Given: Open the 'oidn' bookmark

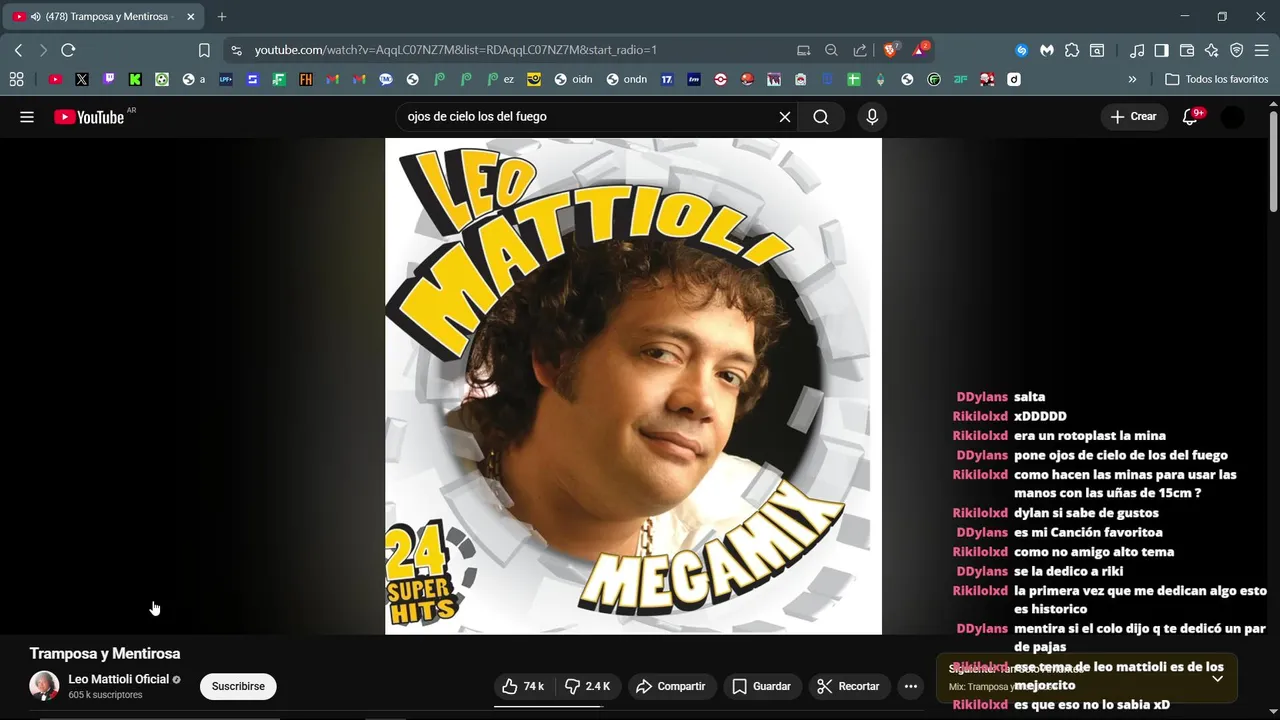Looking at the screenshot, I should [x=573, y=79].
